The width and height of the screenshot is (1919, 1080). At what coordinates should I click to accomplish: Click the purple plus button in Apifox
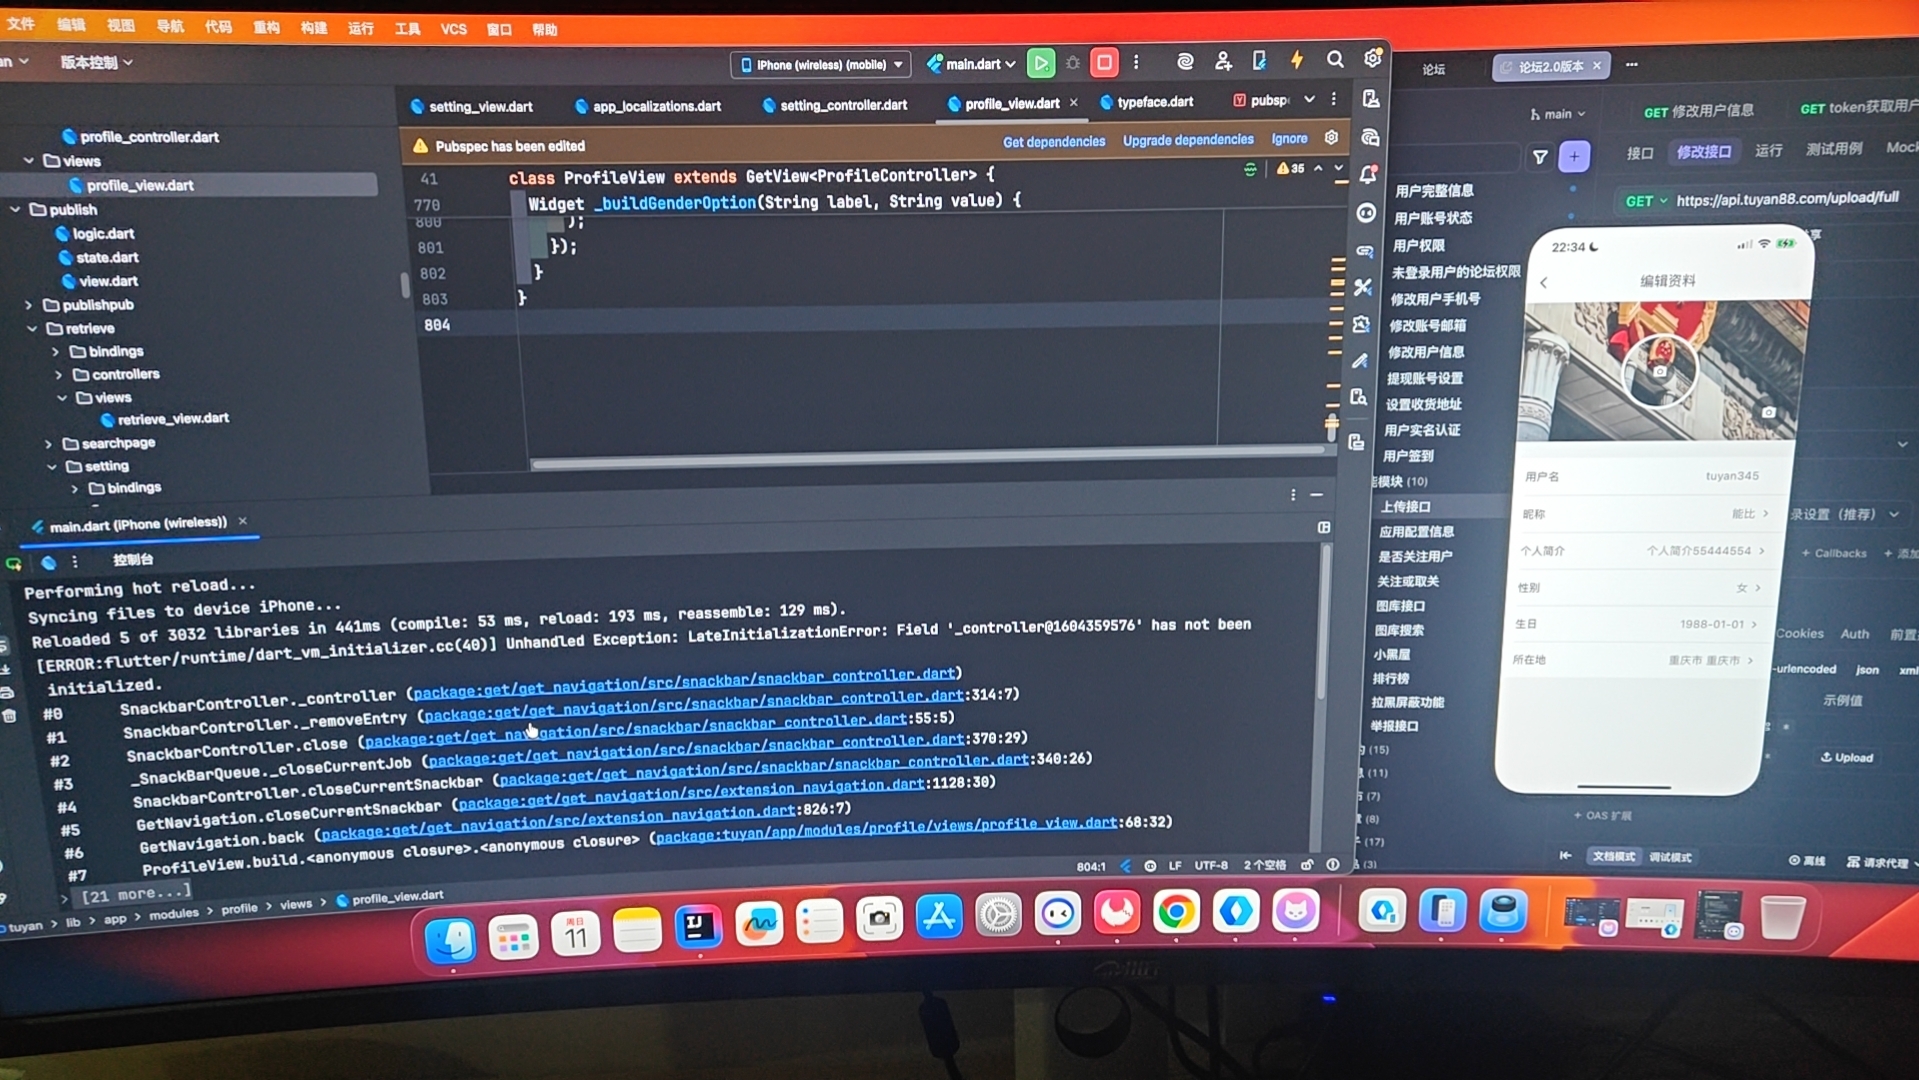click(1574, 156)
